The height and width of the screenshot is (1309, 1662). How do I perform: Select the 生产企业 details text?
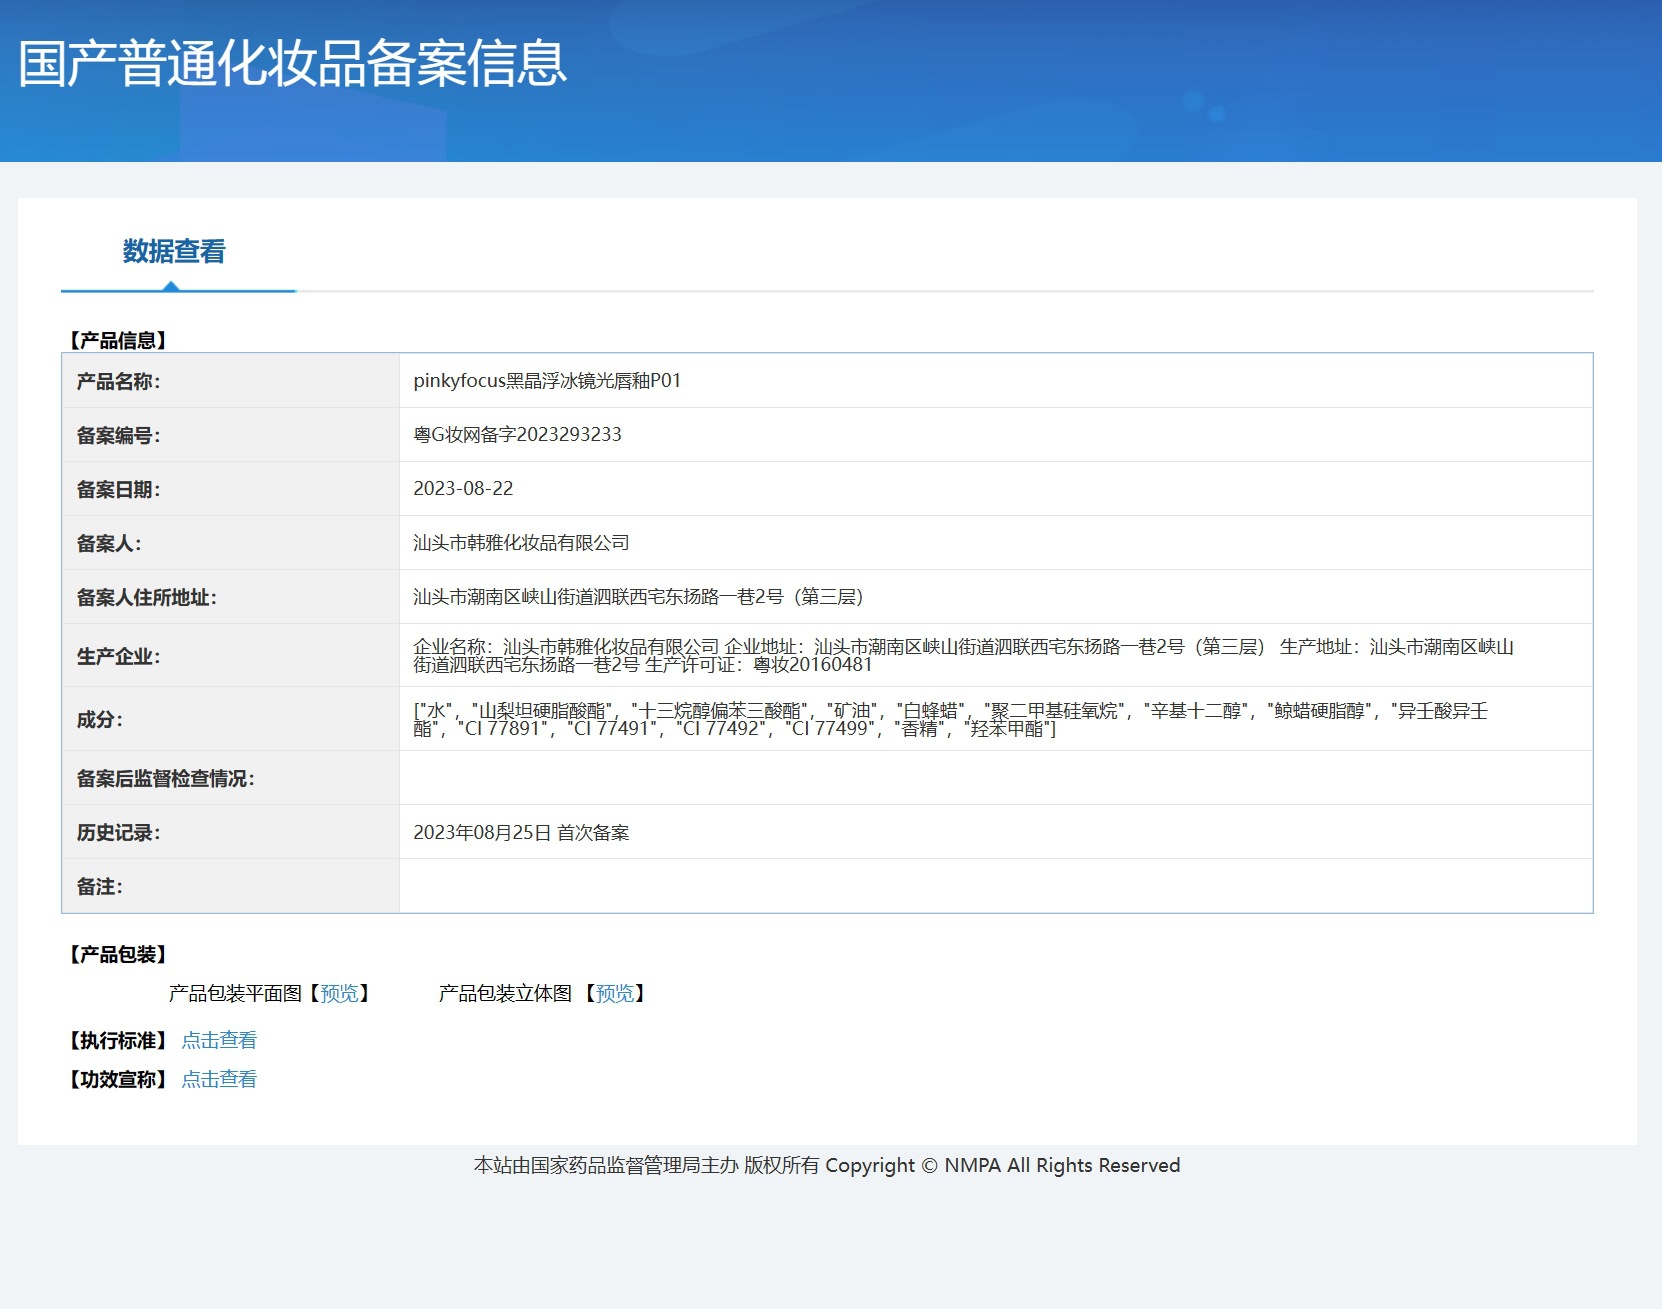click(964, 655)
